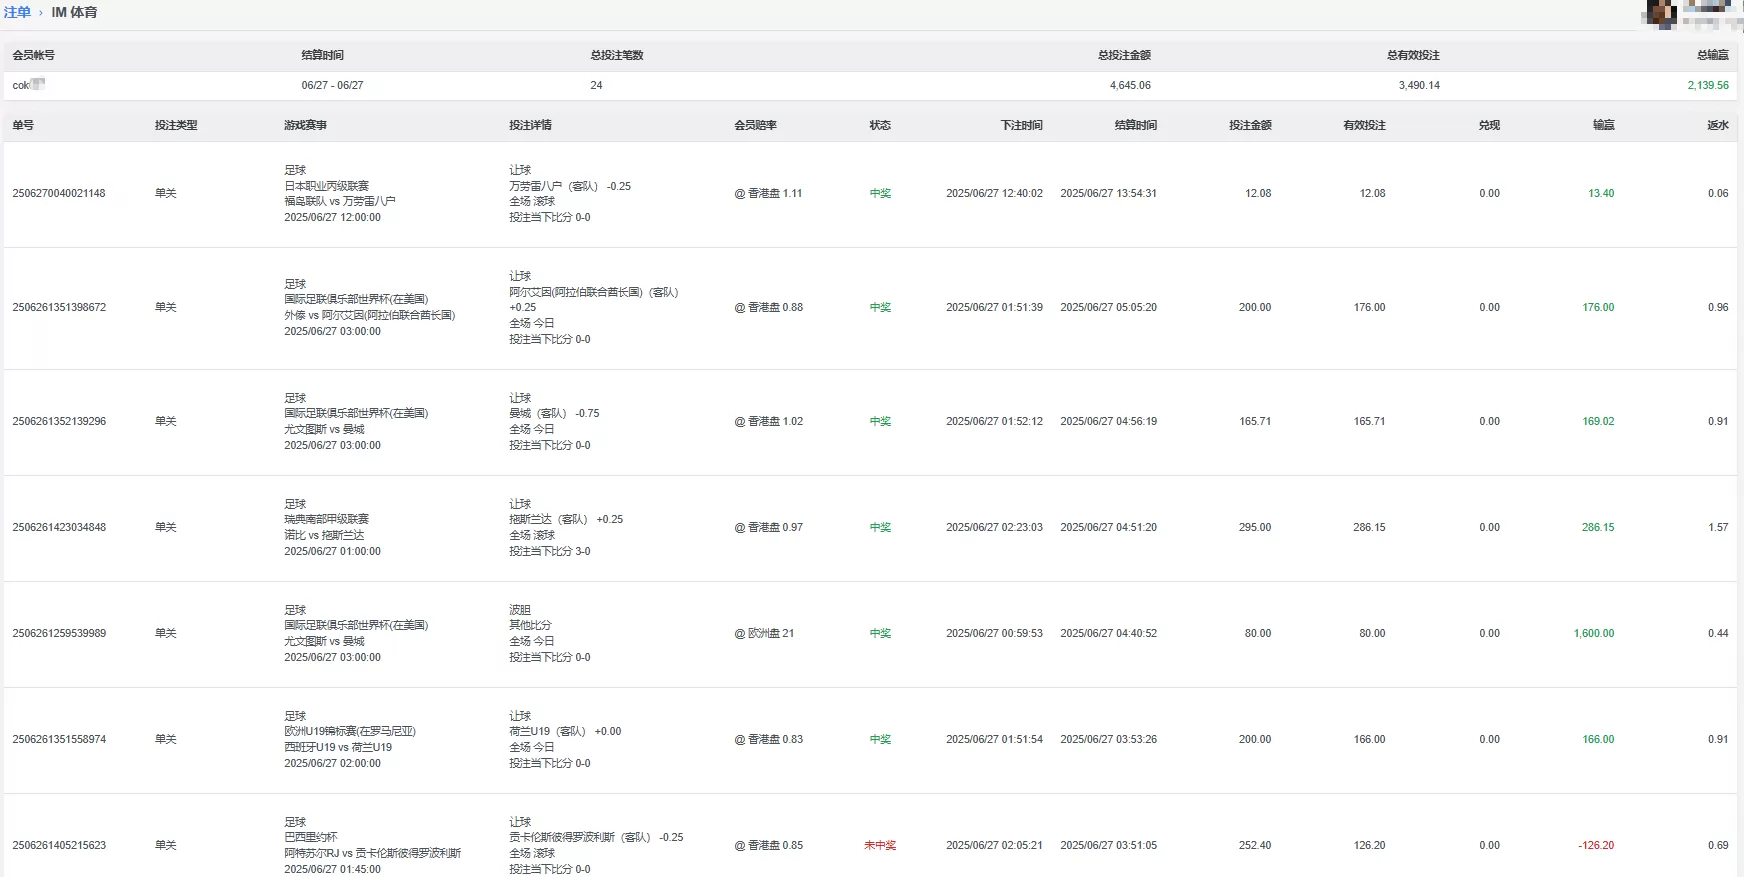Image resolution: width=1744 pixels, height=877 pixels.
Task: Select order number 2506261423034848
Action: tap(59, 527)
